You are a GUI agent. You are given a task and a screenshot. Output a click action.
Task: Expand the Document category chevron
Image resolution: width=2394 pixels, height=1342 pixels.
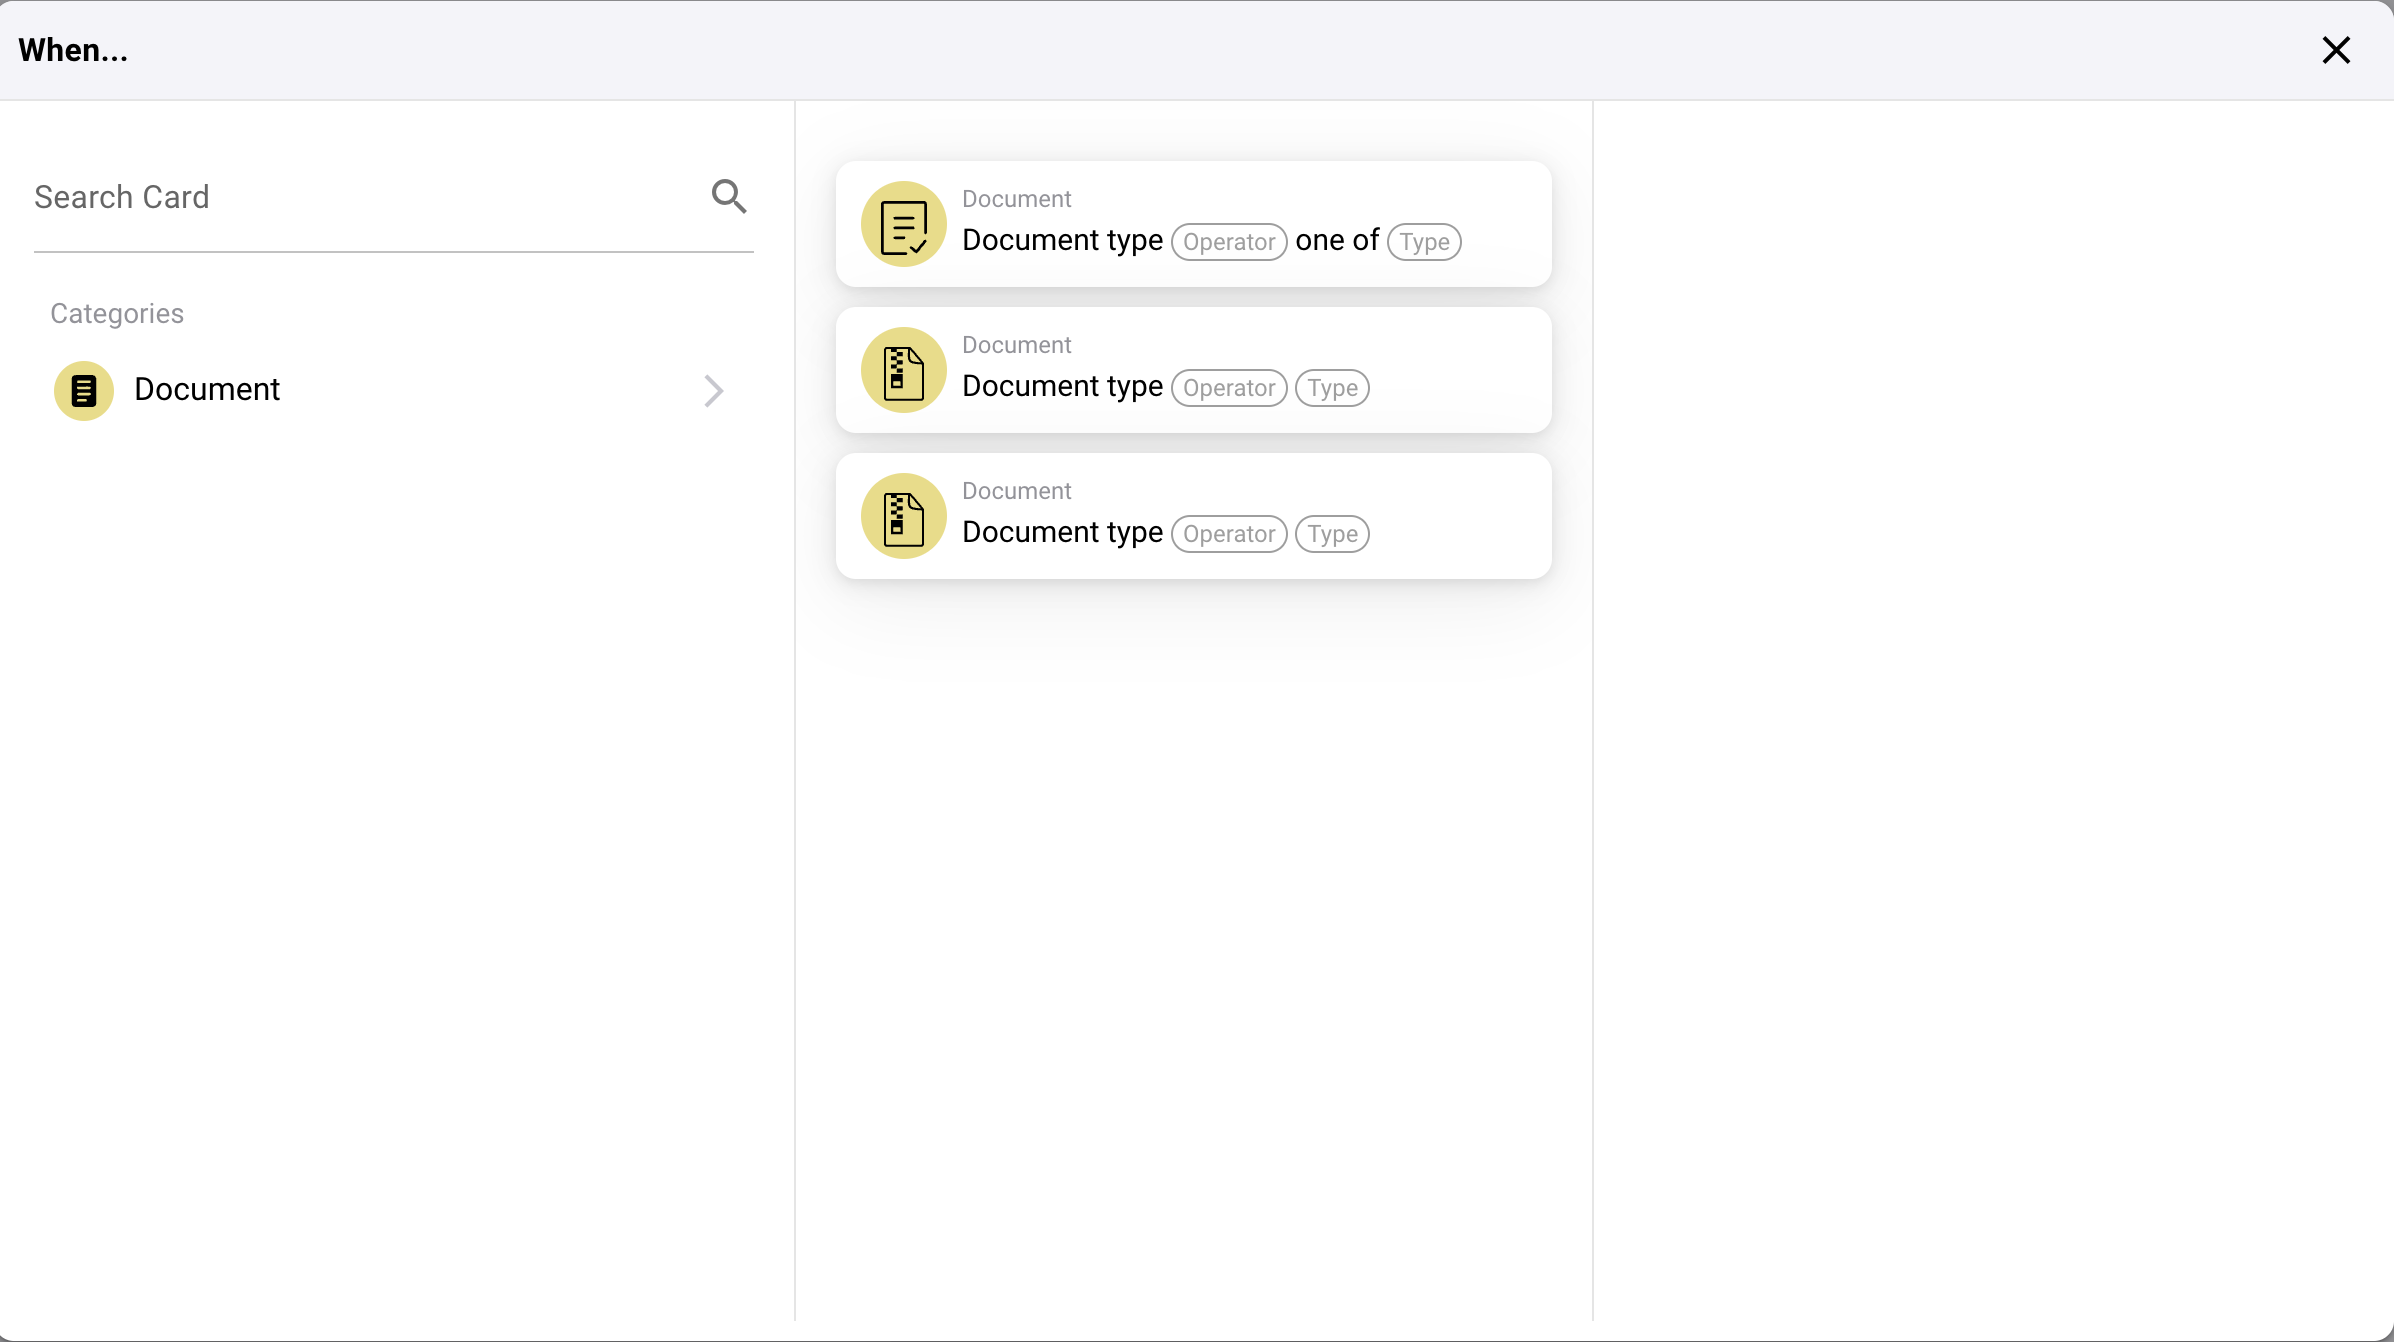(x=713, y=390)
